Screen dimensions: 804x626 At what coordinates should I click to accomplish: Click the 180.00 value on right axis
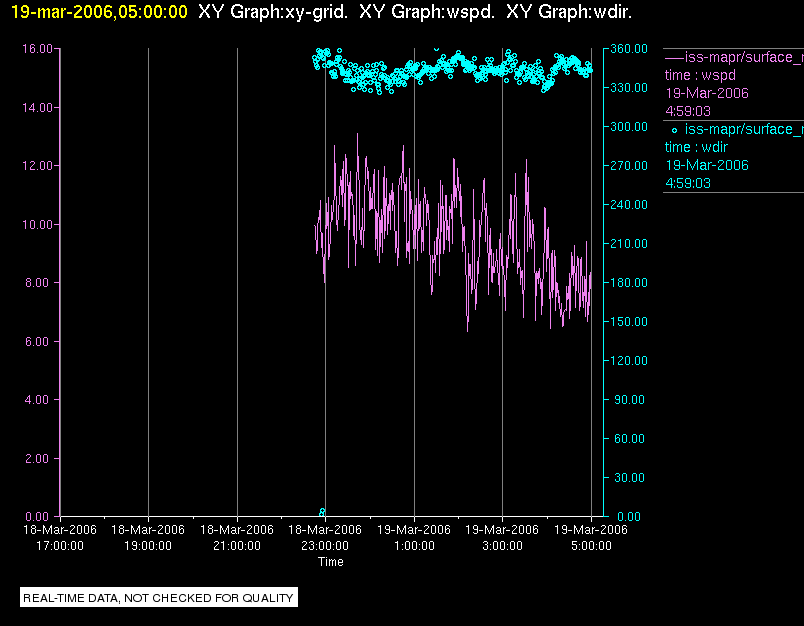pos(629,283)
